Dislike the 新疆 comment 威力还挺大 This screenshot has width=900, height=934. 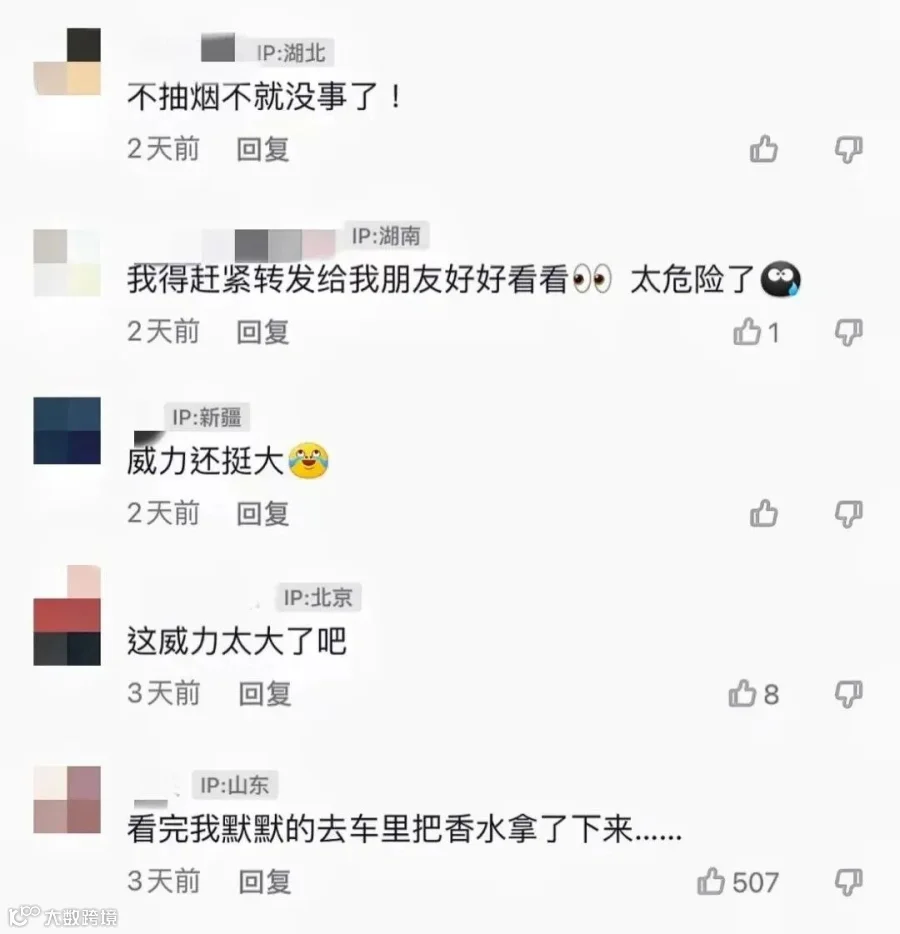click(x=849, y=514)
